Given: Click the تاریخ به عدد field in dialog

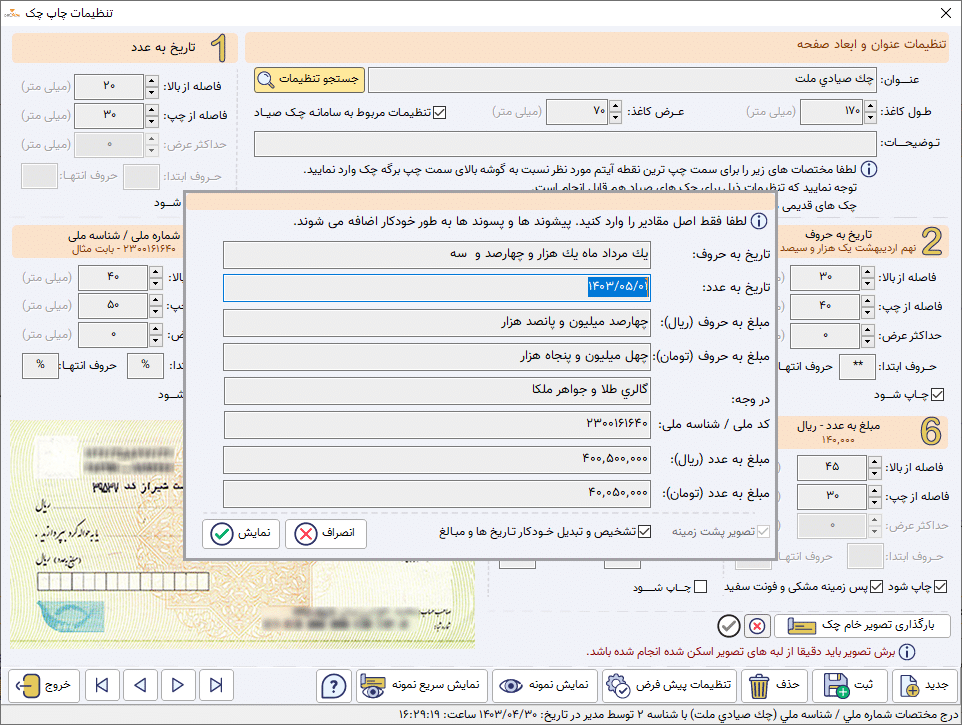Looking at the screenshot, I should pos(436,288).
